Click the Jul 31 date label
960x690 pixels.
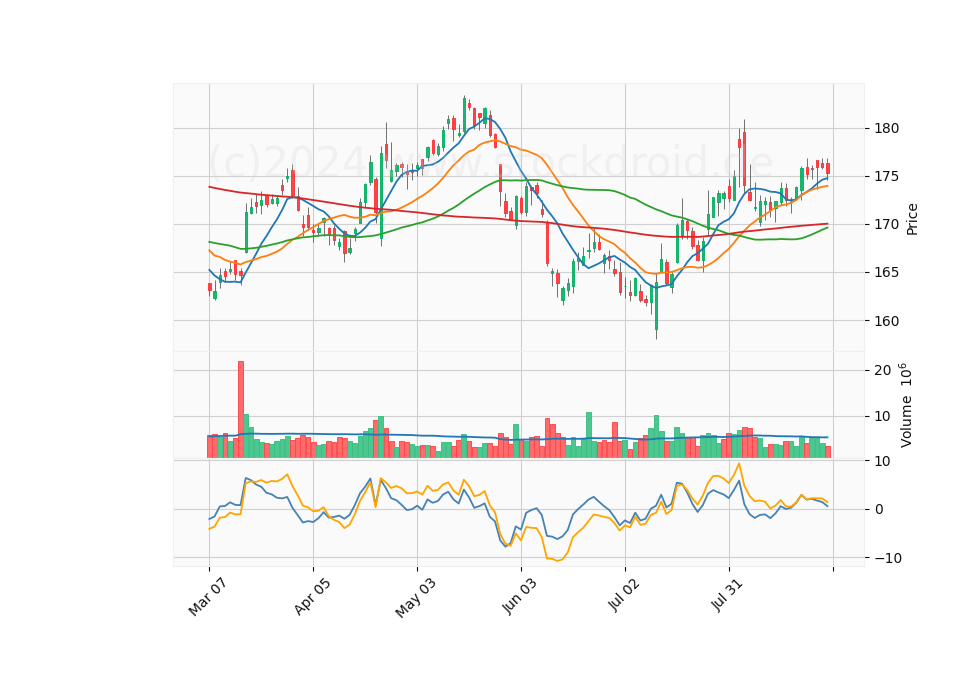tap(727, 594)
